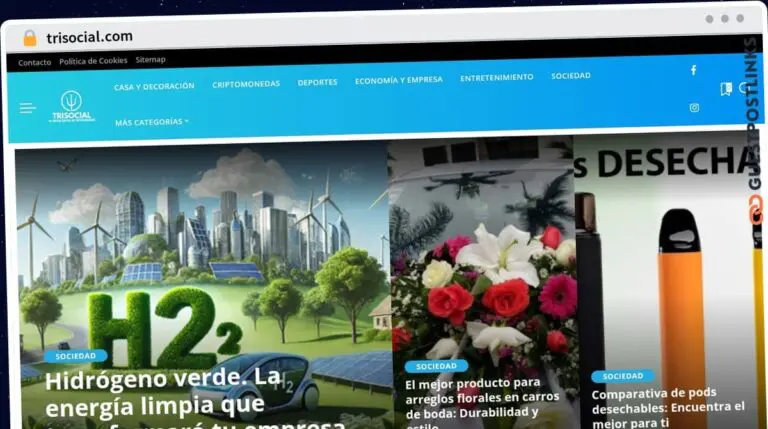Open Economía y Empresa category
This screenshot has width=768, height=429.
coord(399,80)
